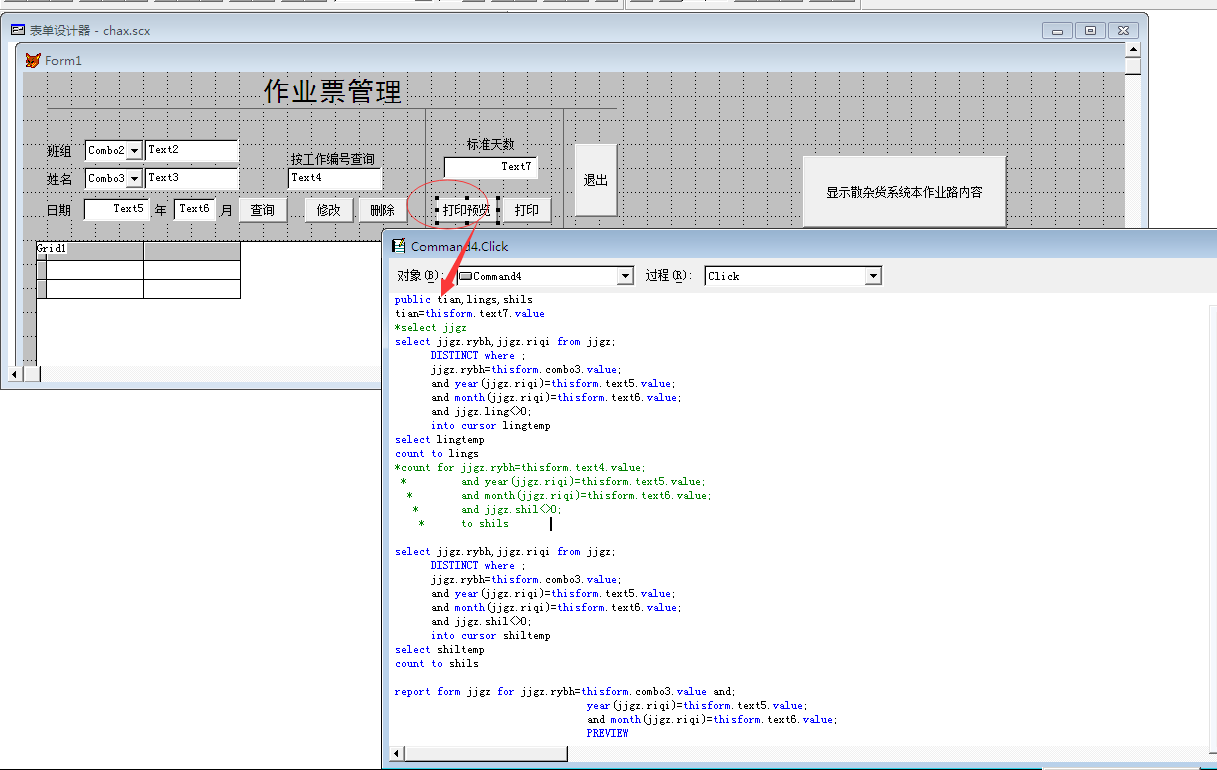
Task: Click the Text2 input field
Action: click(192, 151)
